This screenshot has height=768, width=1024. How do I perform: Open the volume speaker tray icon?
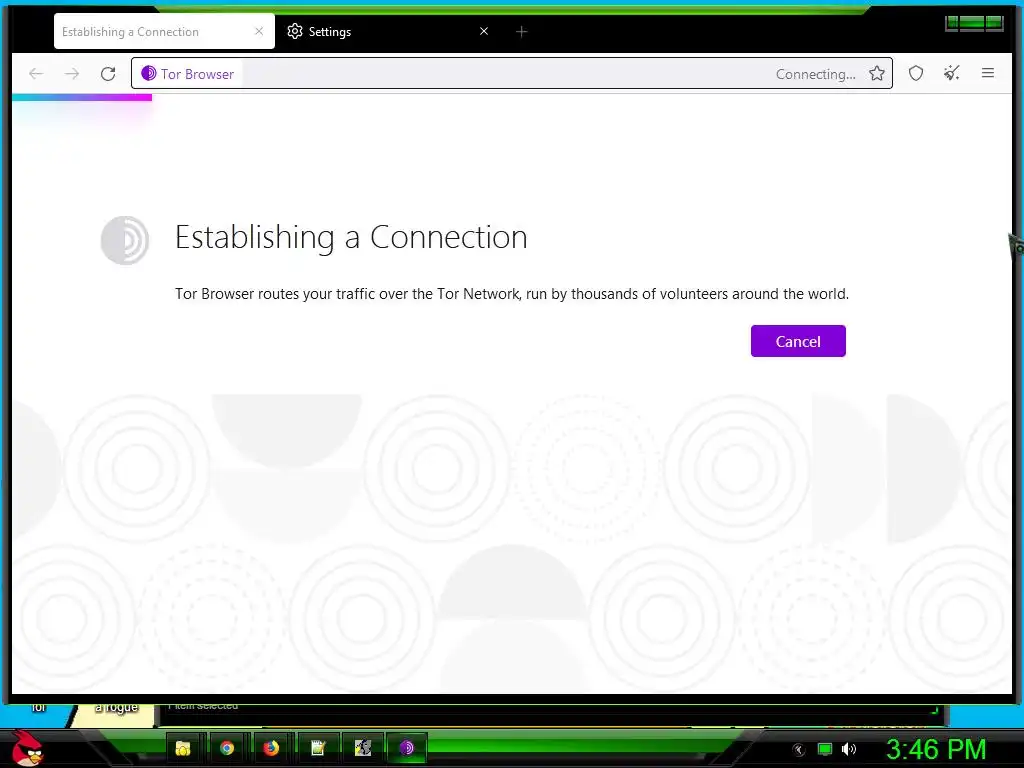click(849, 749)
